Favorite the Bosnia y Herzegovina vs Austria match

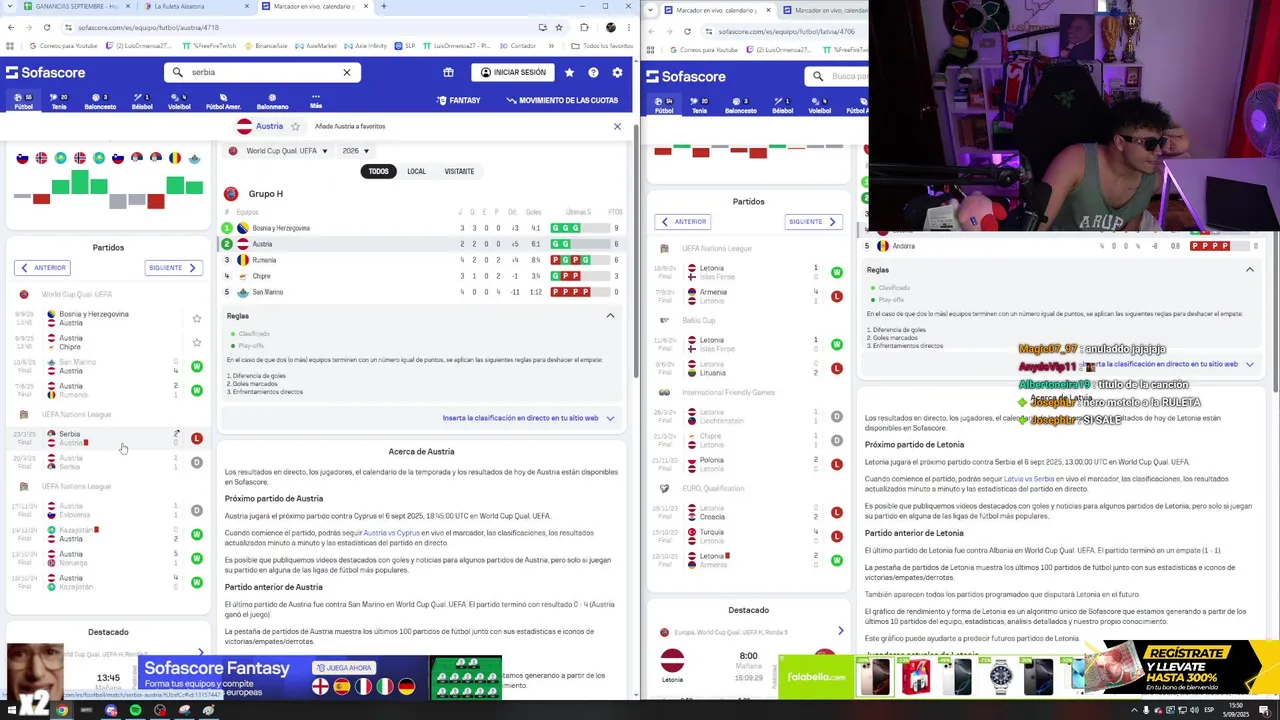[x=197, y=318]
